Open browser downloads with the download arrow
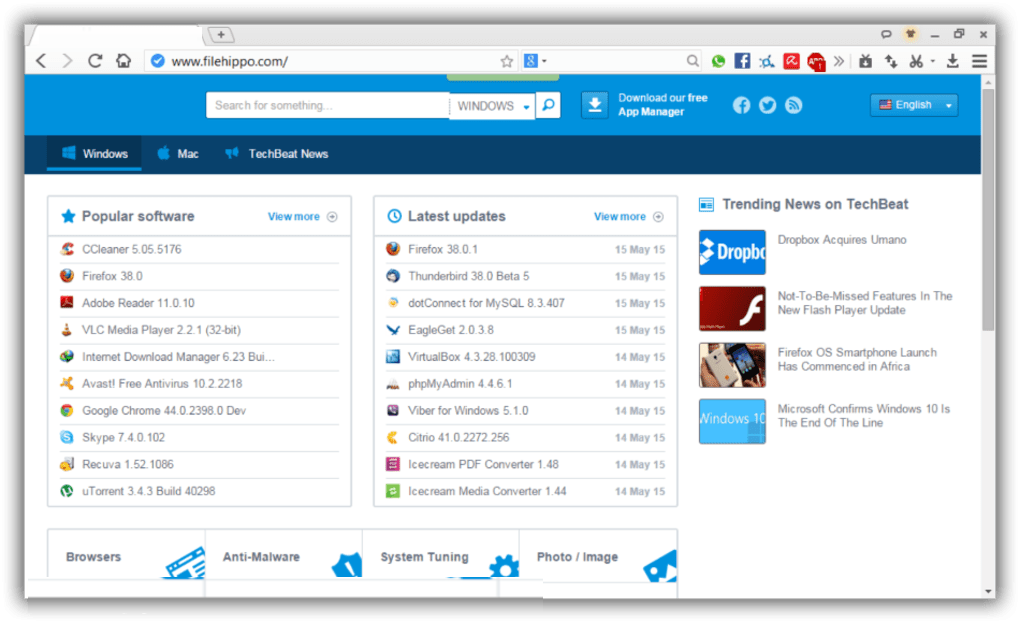Image resolution: width=1020 pixels, height=623 pixels. point(952,61)
